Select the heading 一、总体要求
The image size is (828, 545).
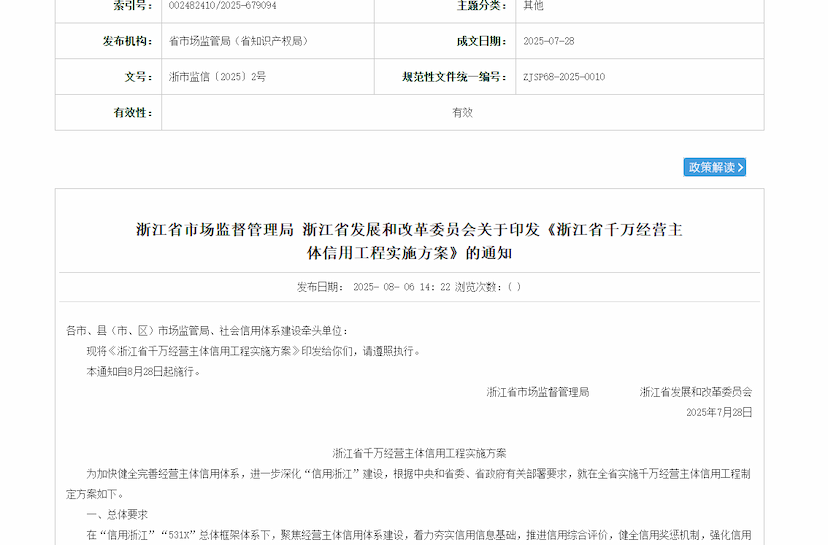[117, 514]
